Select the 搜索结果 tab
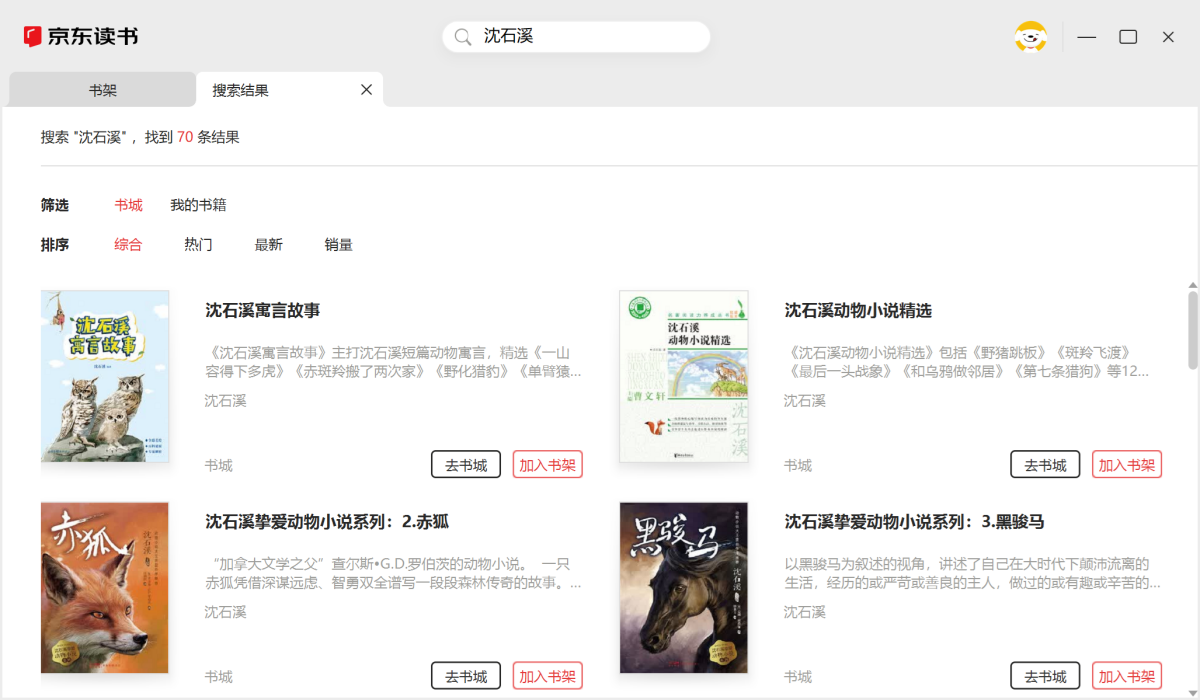The height and width of the screenshot is (700, 1200). tap(241, 90)
